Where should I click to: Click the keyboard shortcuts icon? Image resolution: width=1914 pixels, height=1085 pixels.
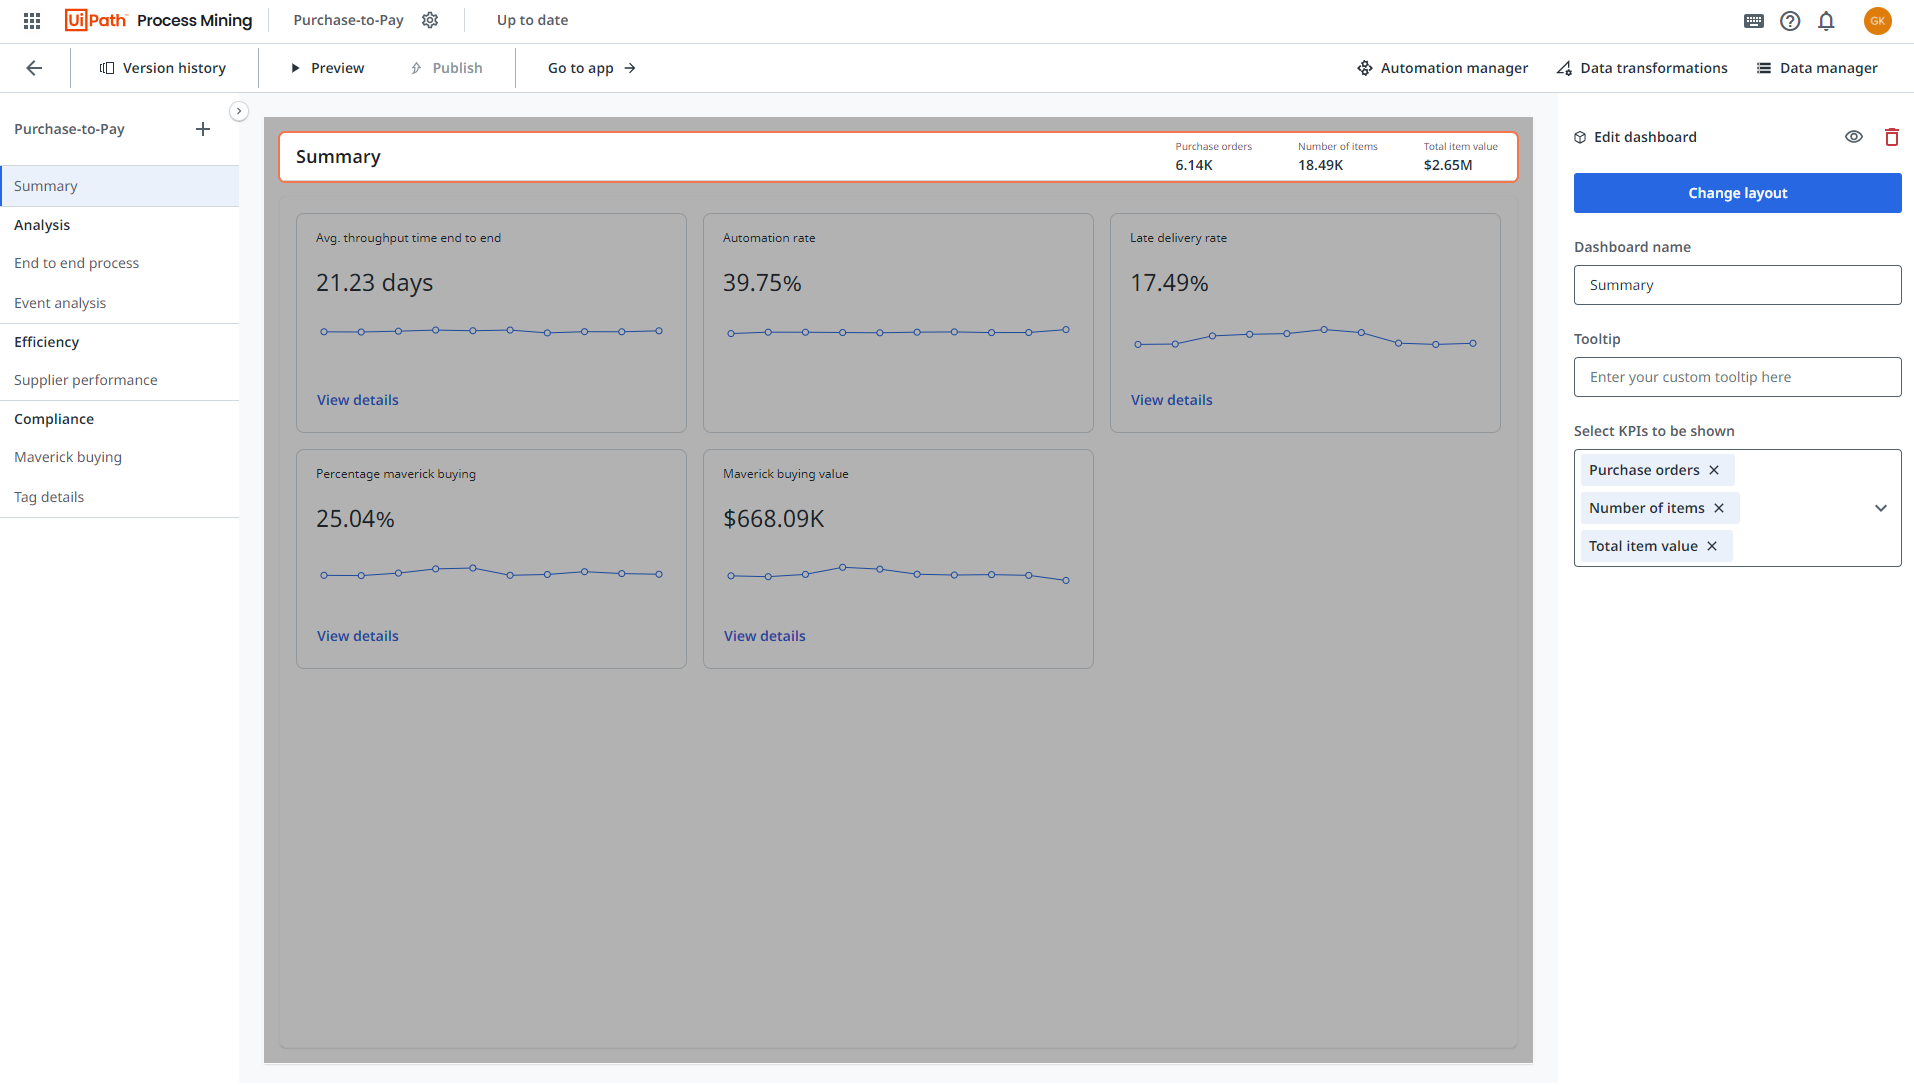(x=1754, y=20)
